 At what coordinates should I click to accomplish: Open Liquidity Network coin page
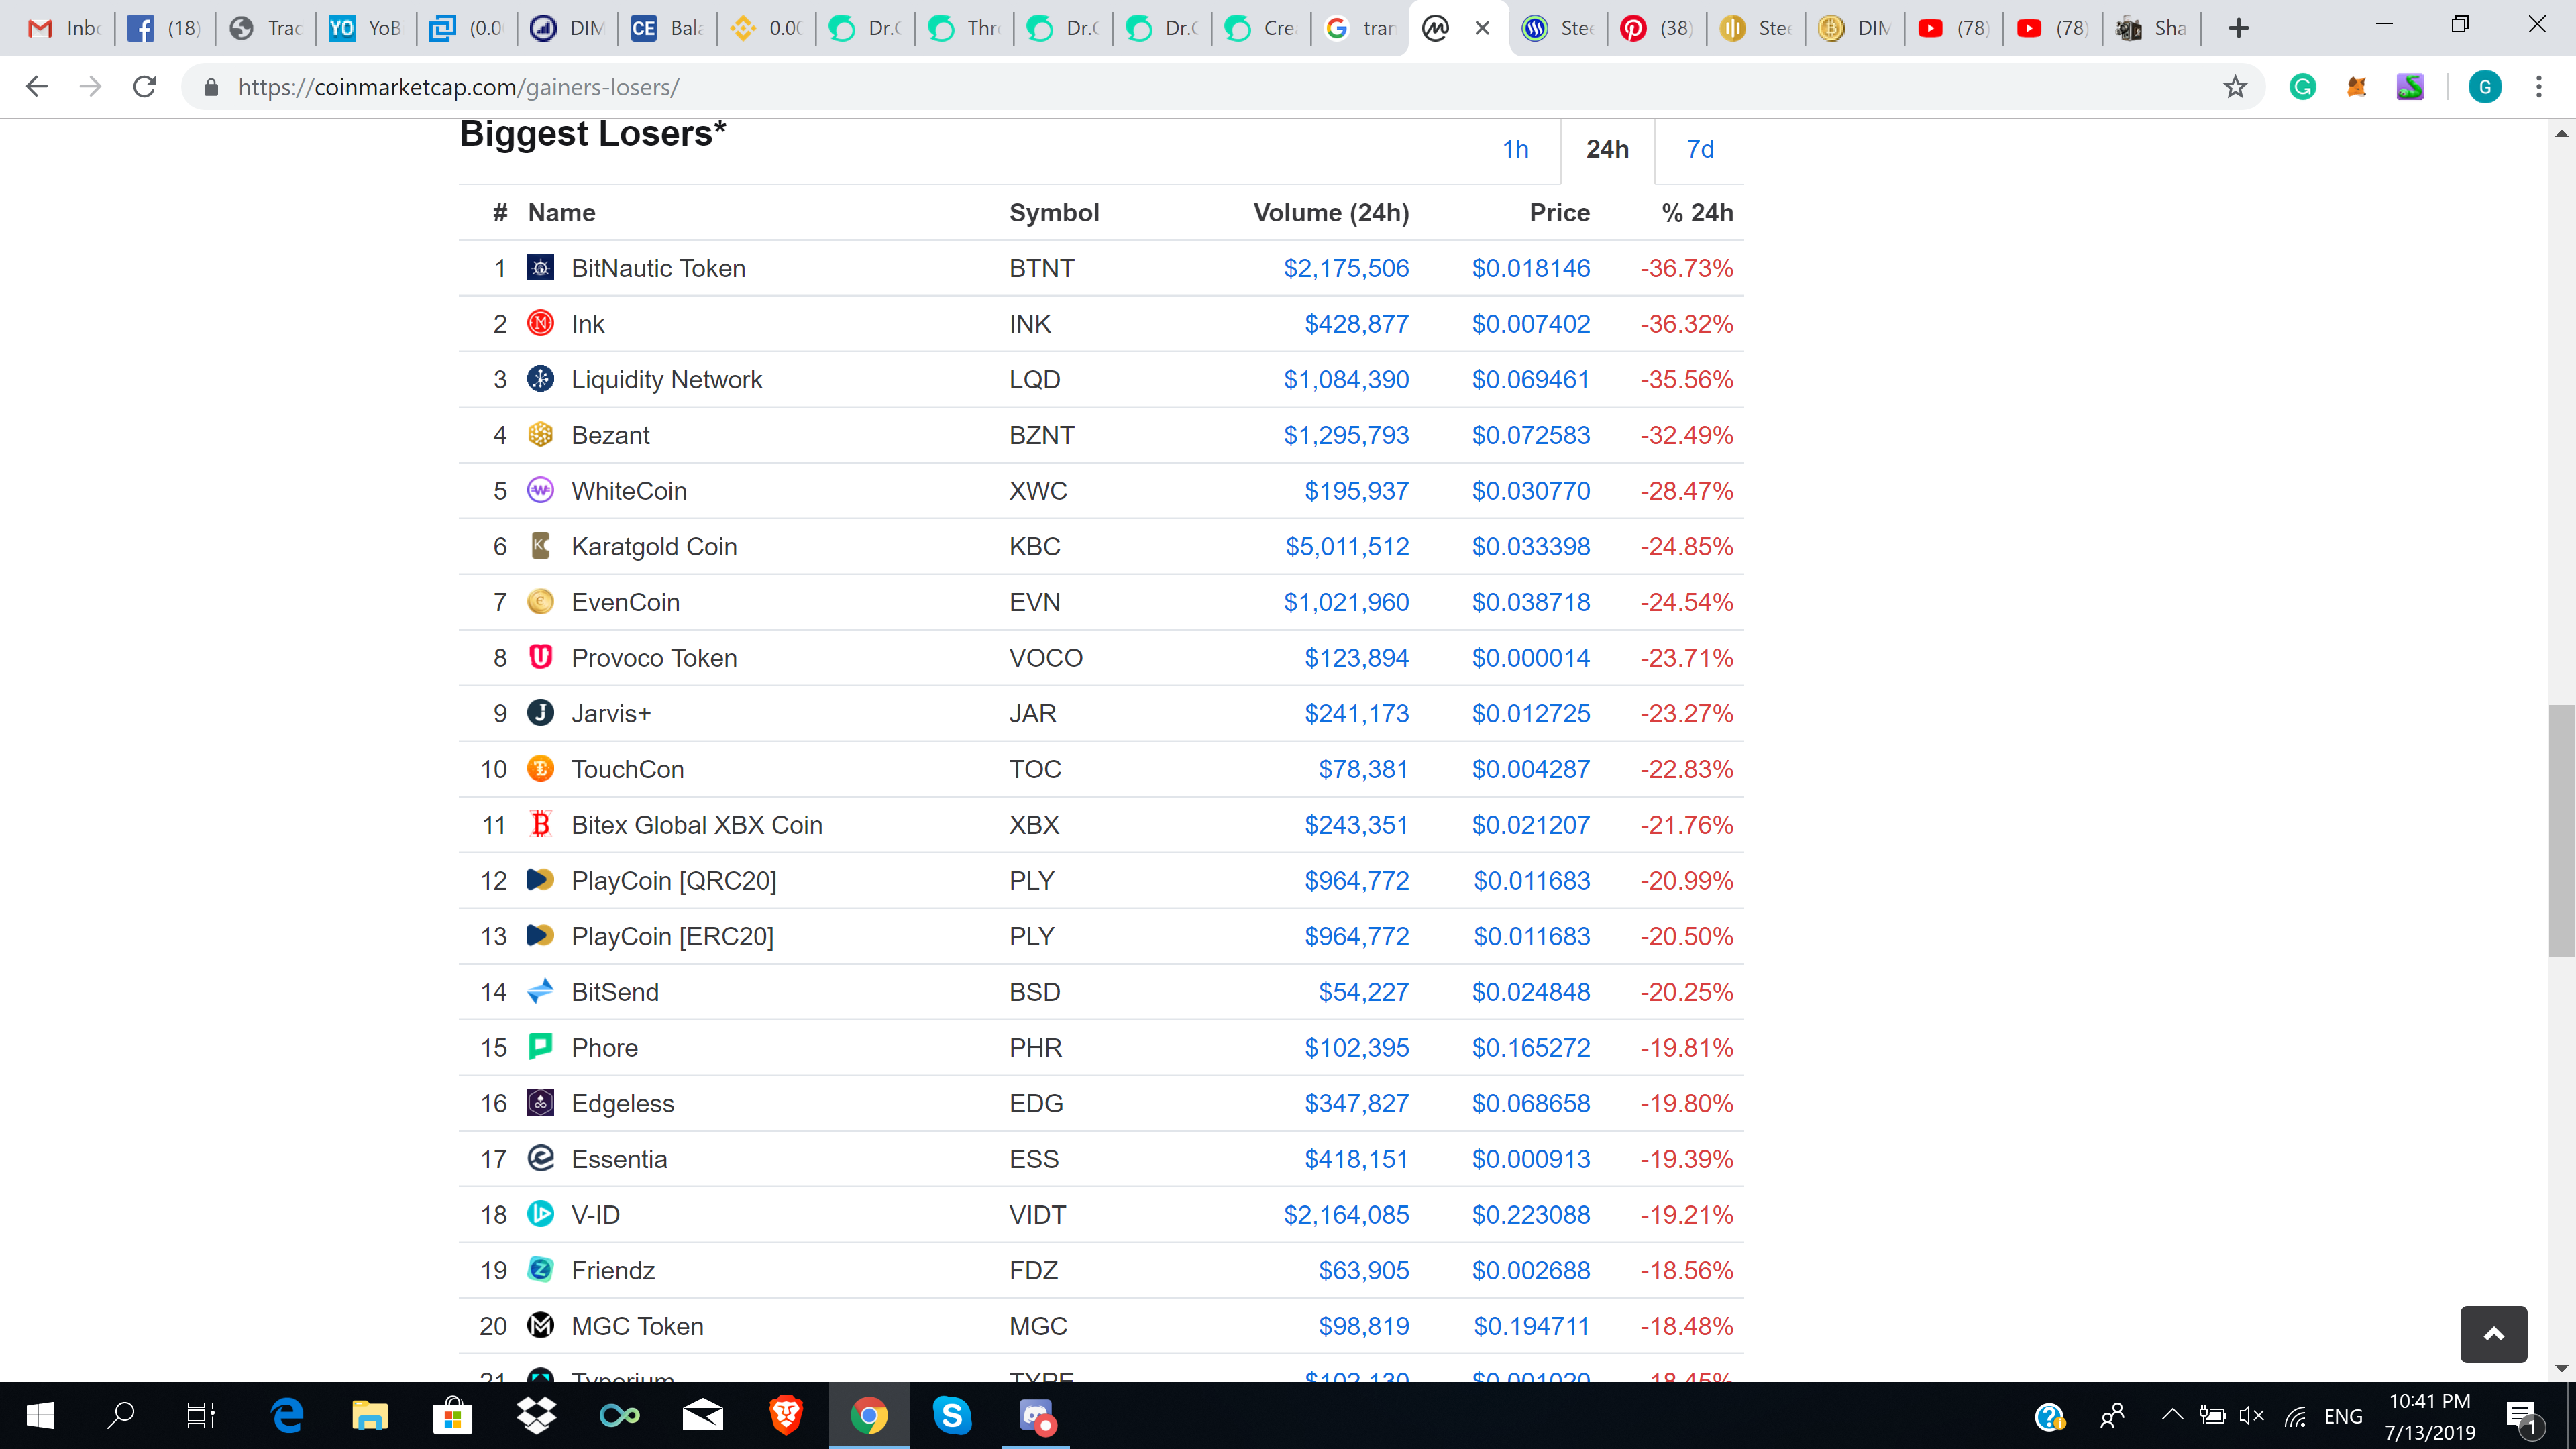666,380
